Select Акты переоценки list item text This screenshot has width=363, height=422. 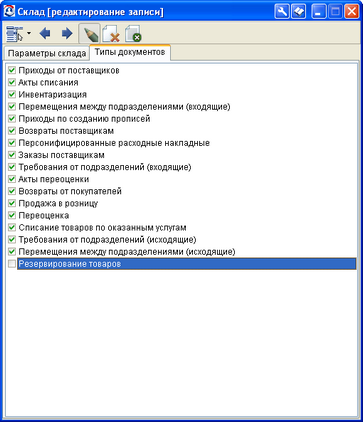[x=54, y=179]
